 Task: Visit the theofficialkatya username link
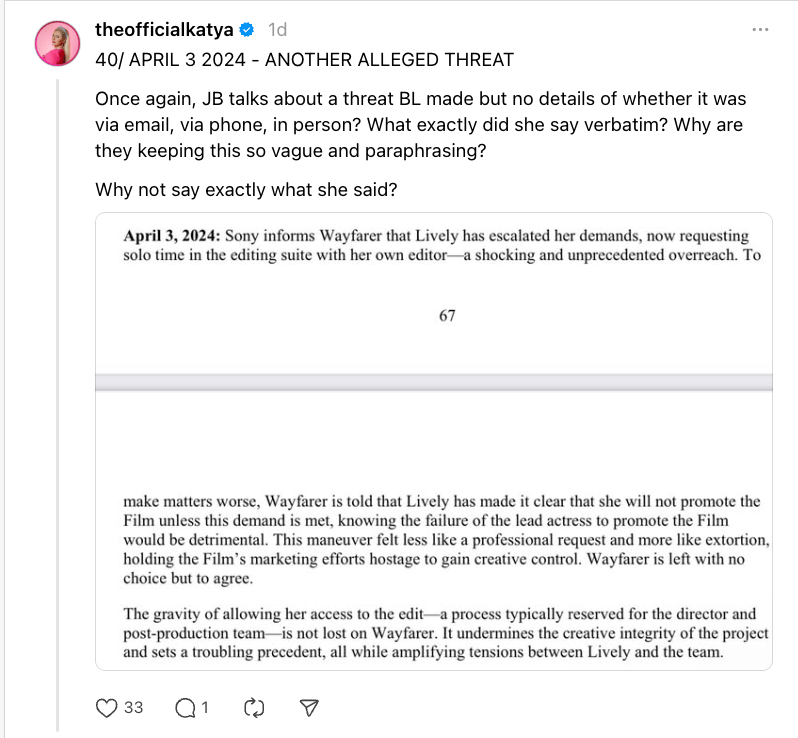pyautogui.click(x=166, y=30)
